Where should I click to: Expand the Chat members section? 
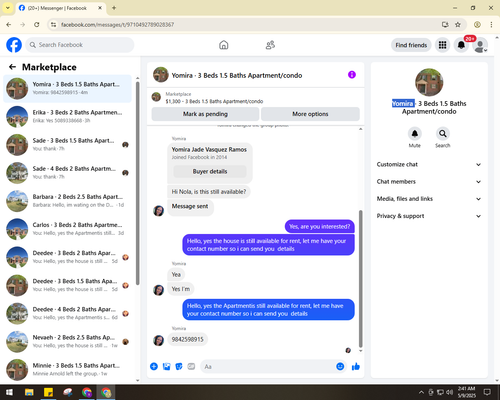pyautogui.click(x=429, y=182)
